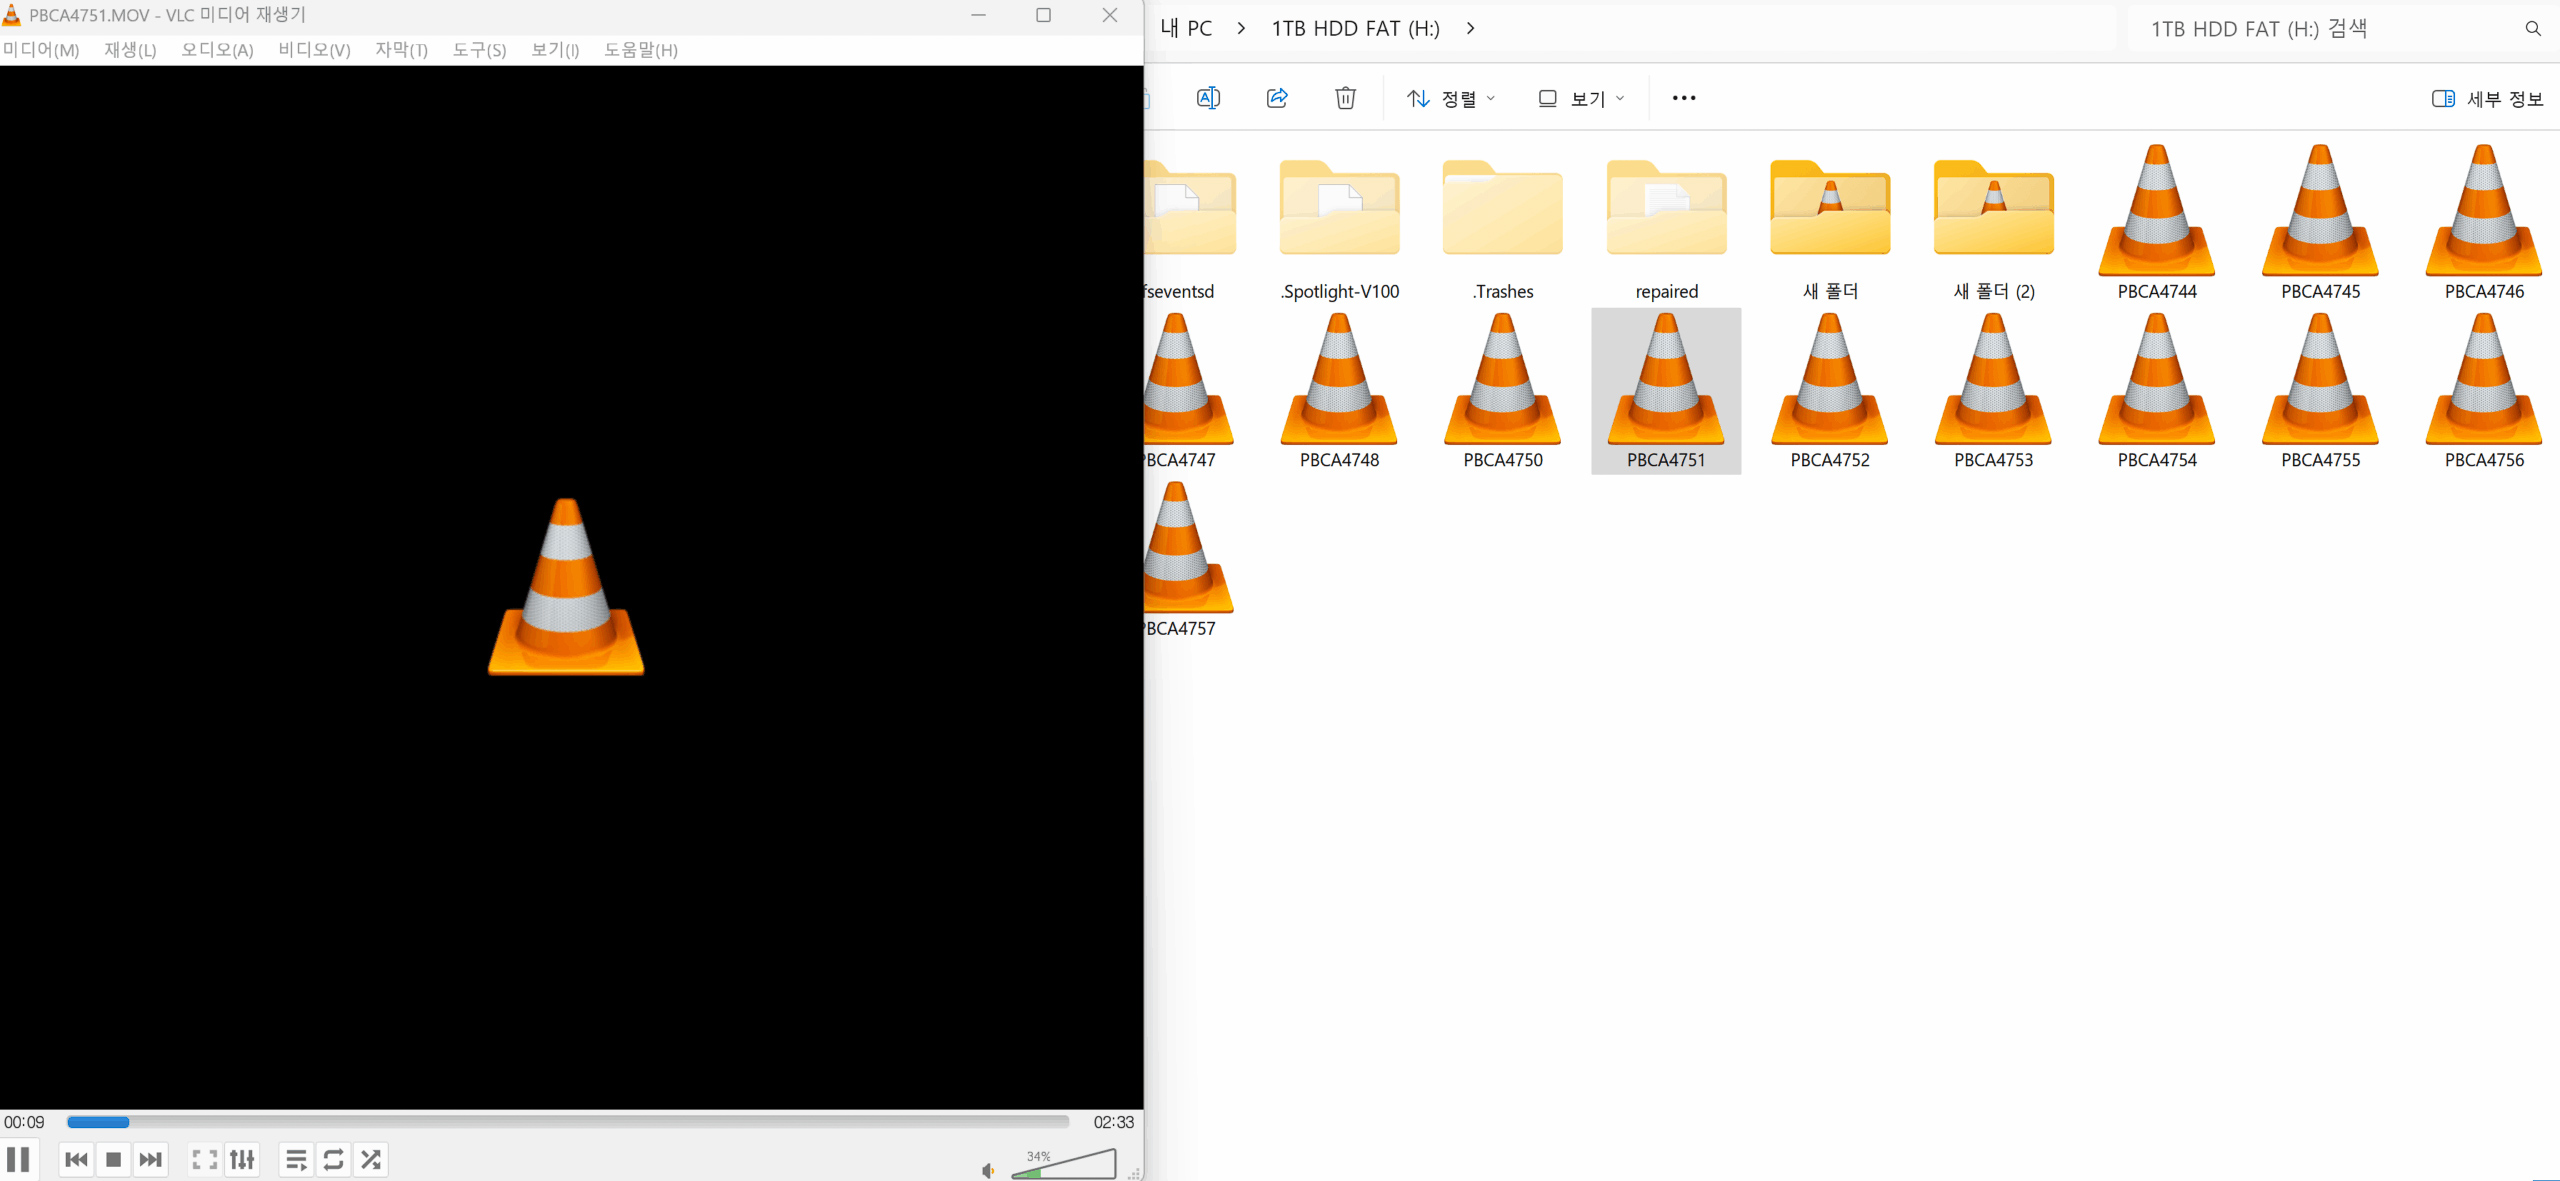Select the PBCA4755 video file
This screenshot has height=1181, width=2560.
point(2321,393)
